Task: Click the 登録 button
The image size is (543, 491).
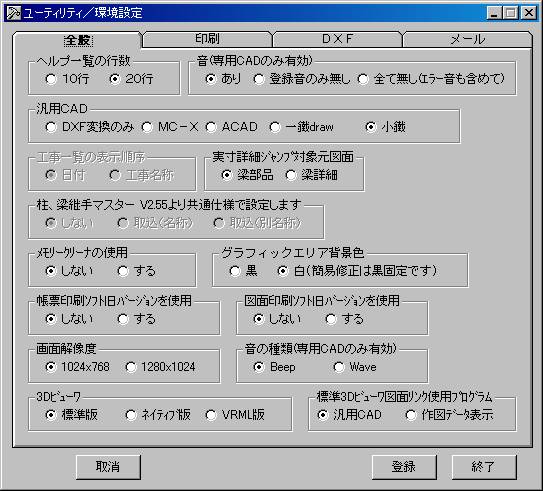Action: click(x=404, y=467)
